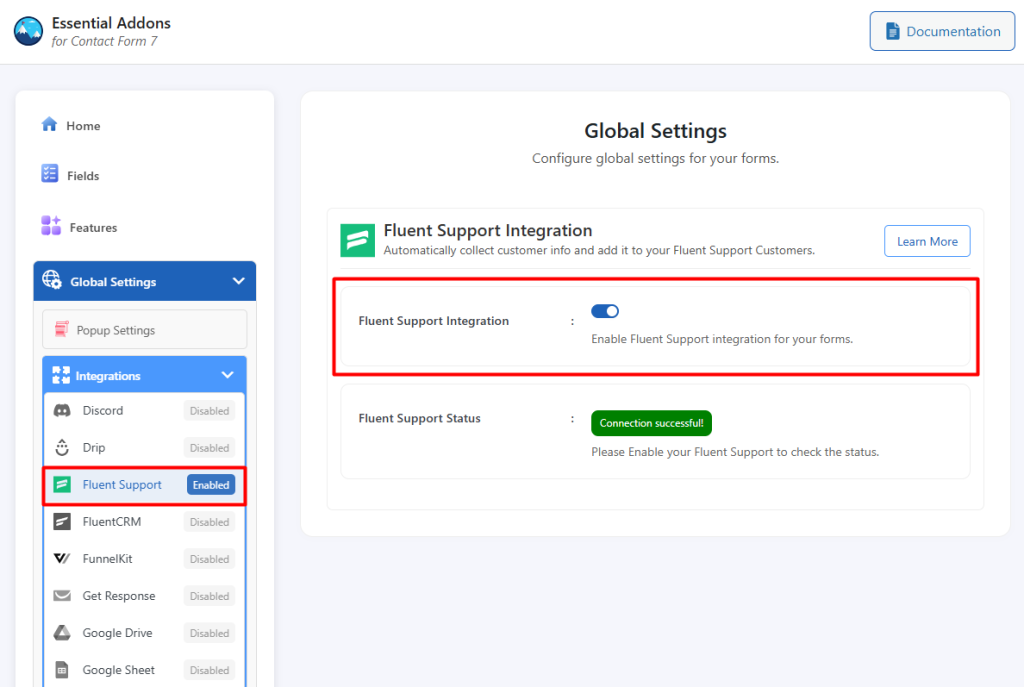Open Popup Settings submenu item
Viewport: 1024px width, 687px height.
145,330
